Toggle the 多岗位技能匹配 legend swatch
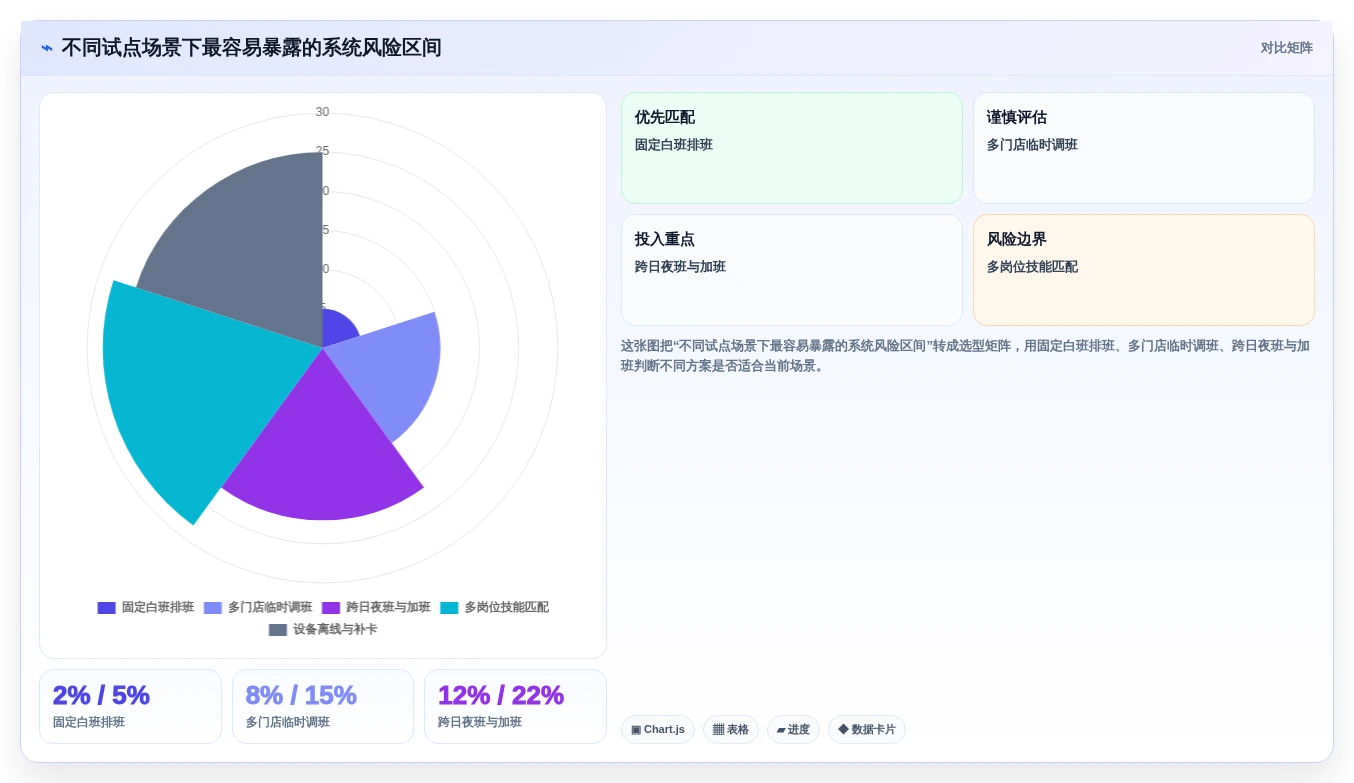 449,608
